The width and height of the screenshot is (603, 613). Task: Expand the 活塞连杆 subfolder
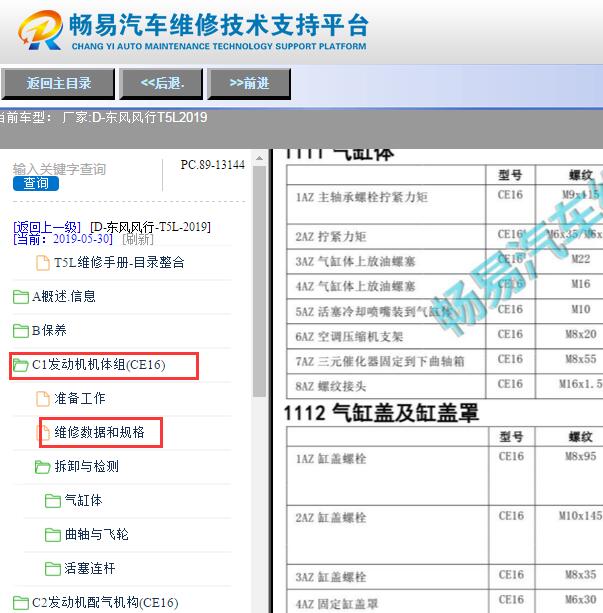(90, 568)
